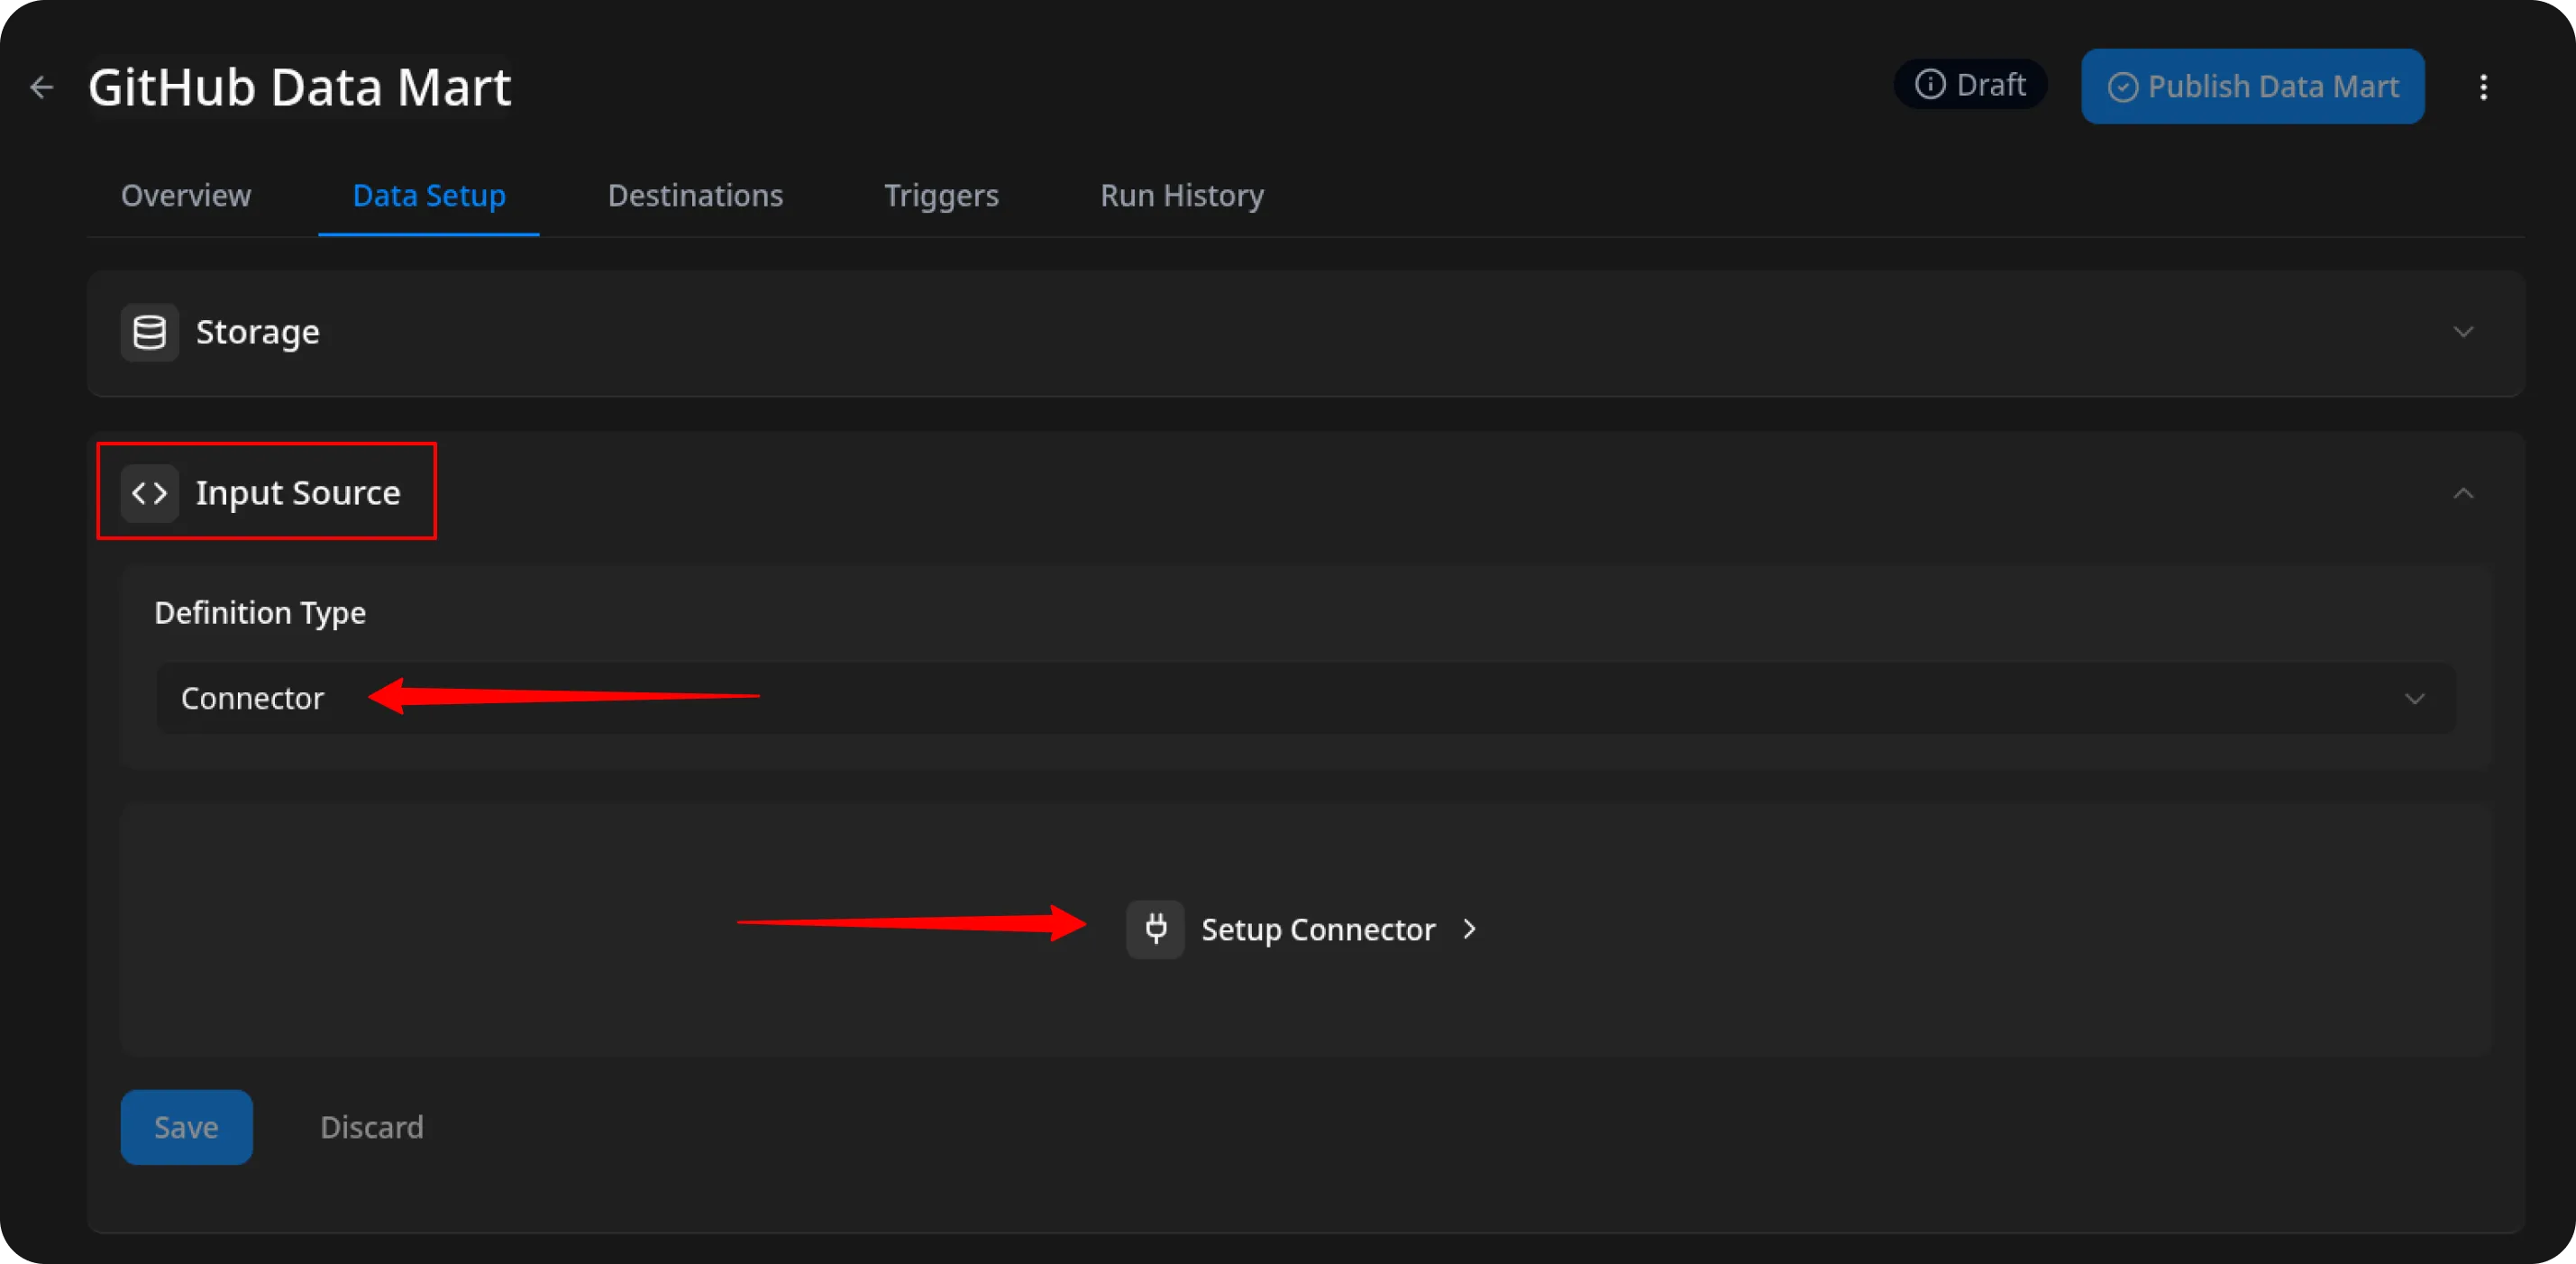Open Setup Connector
This screenshot has height=1264, width=2576.
tap(1317, 929)
